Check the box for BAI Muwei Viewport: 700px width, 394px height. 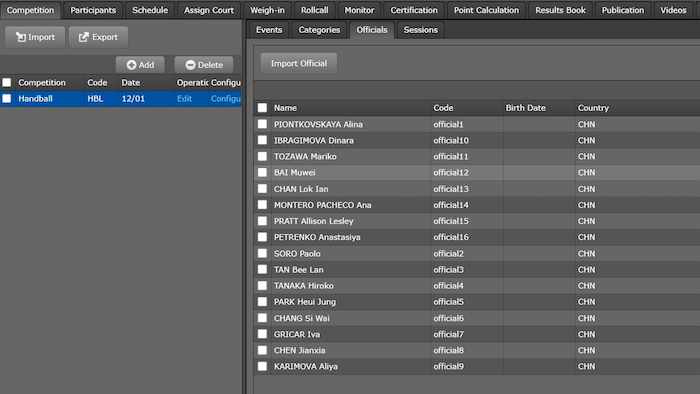[x=262, y=172]
